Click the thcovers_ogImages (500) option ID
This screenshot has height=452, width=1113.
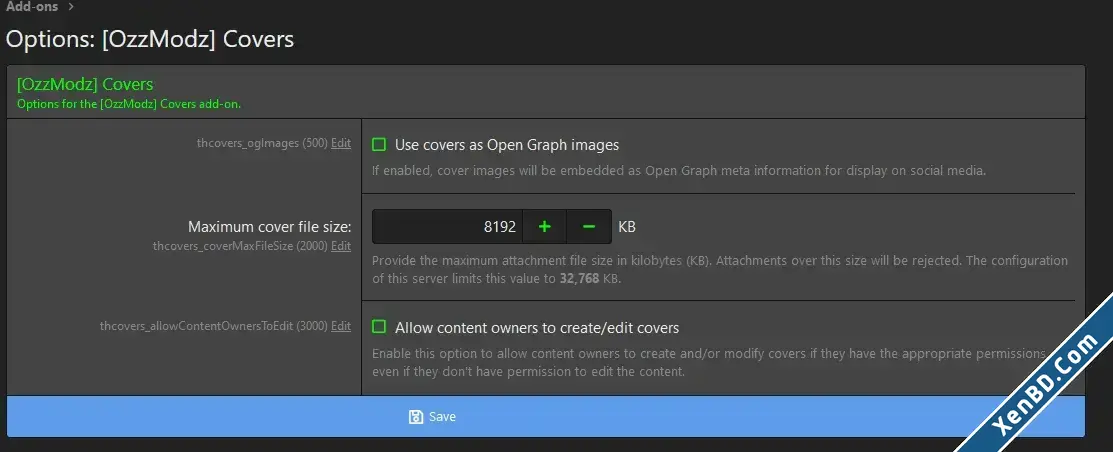tap(262, 143)
